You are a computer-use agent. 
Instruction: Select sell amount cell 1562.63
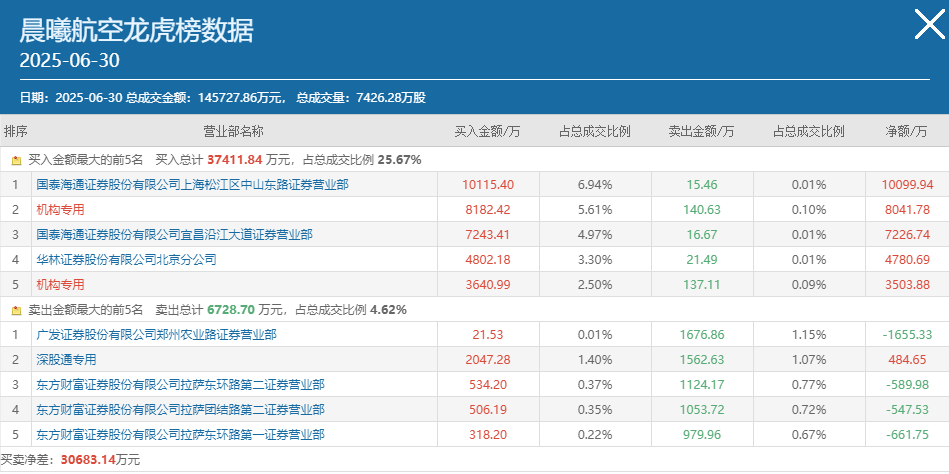(x=702, y=360)
